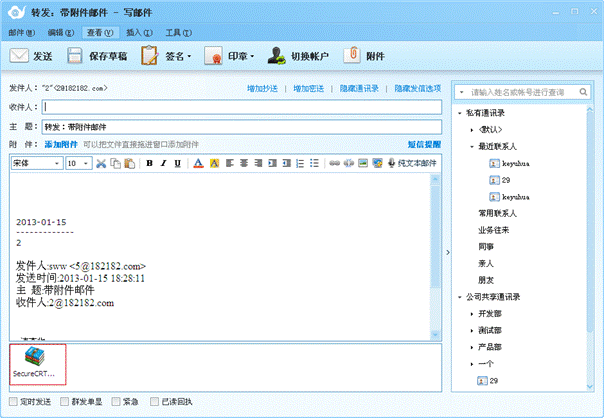Open the 宋体 font family dropdown
The width and height of the screenshot is (604, 418).
tap(36, 163)
